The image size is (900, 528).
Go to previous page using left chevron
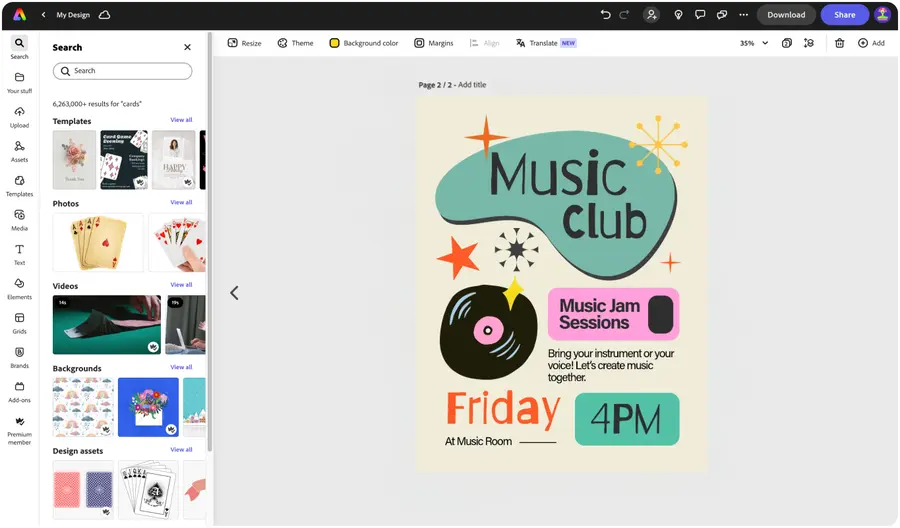(234, 293)
